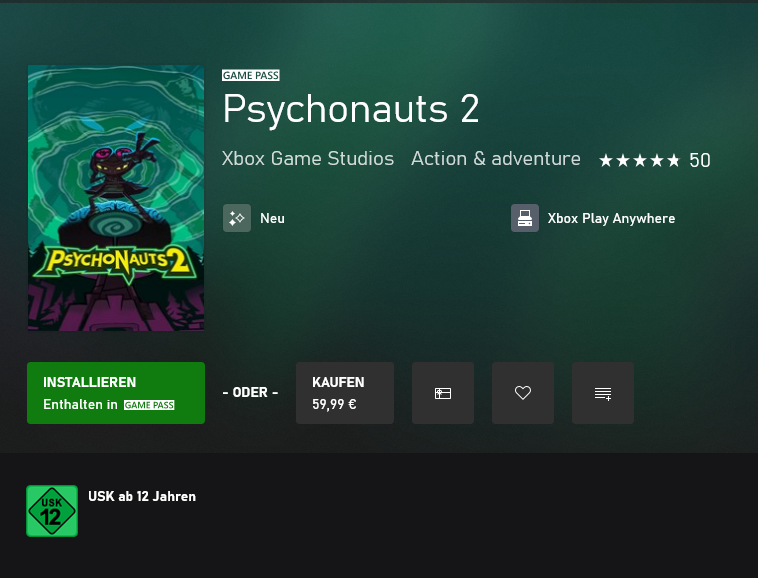This screenshot has height=578, width=758.
Task: Click the Xbox Play Anywhere icon
Action: (x=525, y=218)
